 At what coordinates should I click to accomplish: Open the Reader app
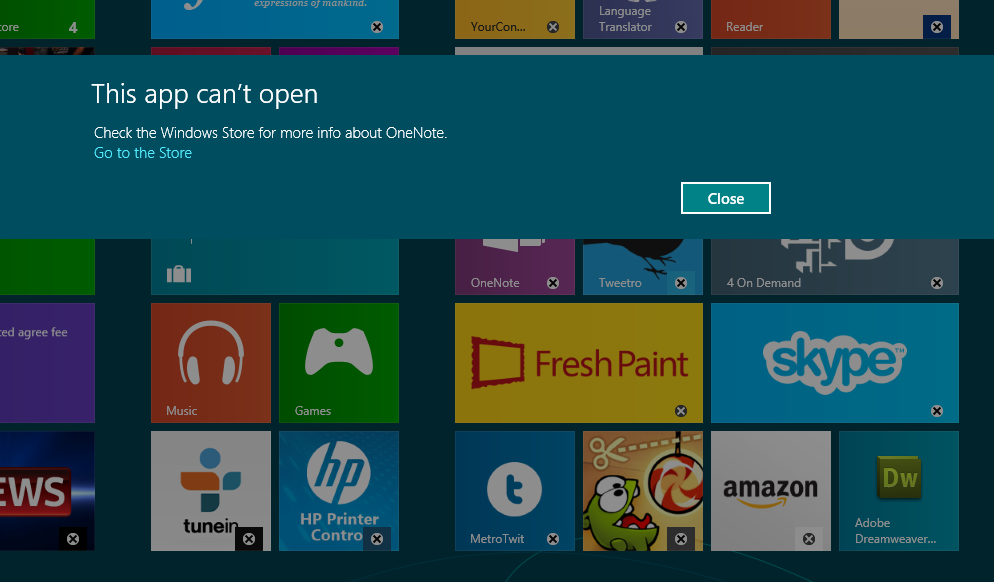coord(770,18)
